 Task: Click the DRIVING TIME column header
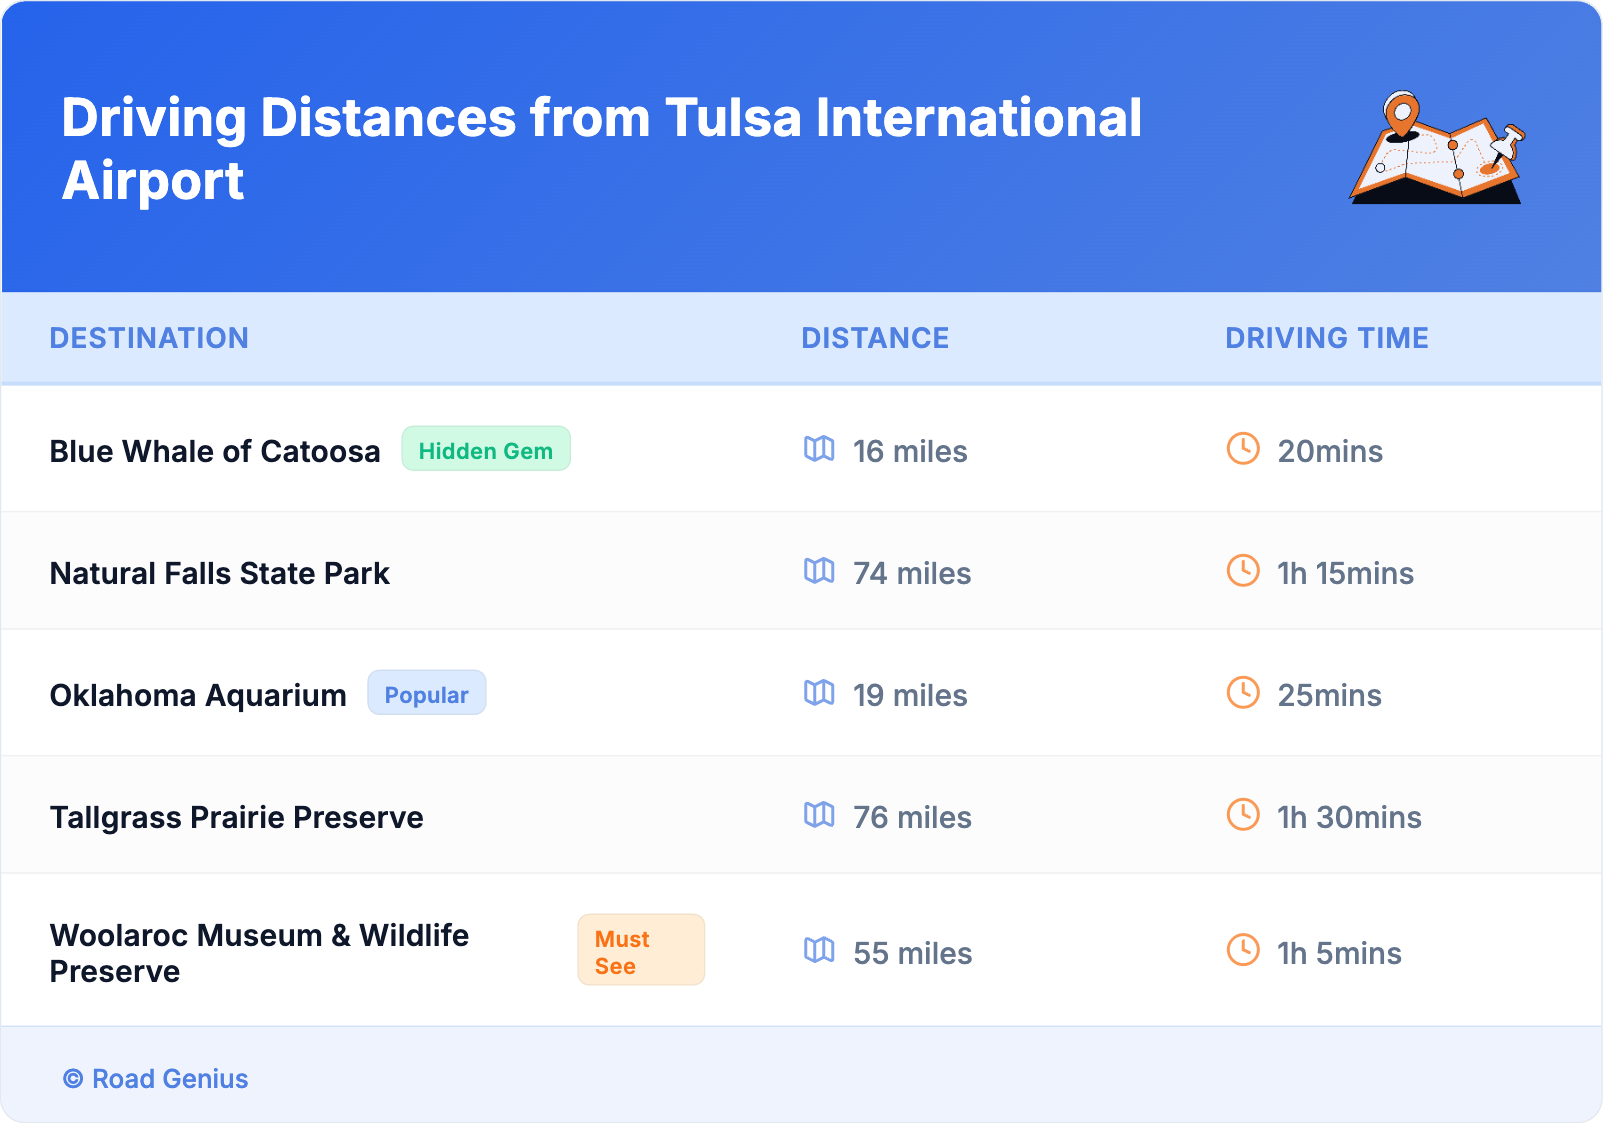tap(1326, 338)
